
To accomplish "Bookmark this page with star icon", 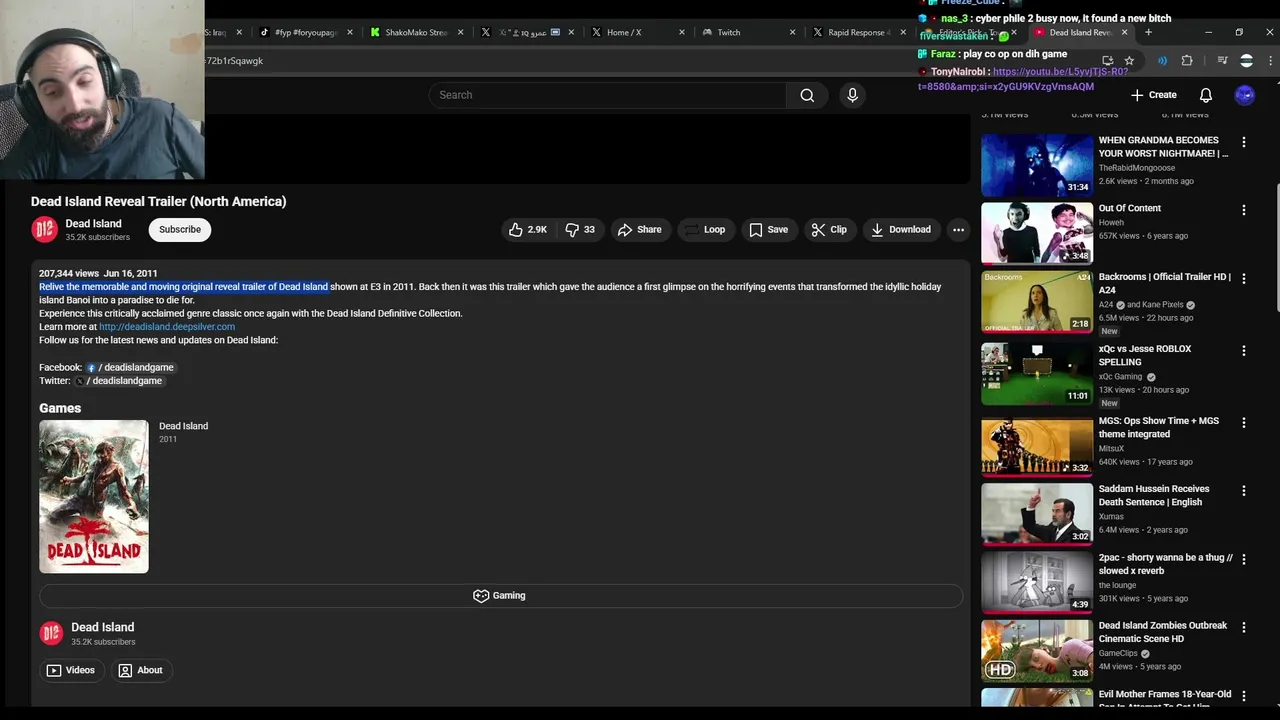I will tap(1129, 61).
